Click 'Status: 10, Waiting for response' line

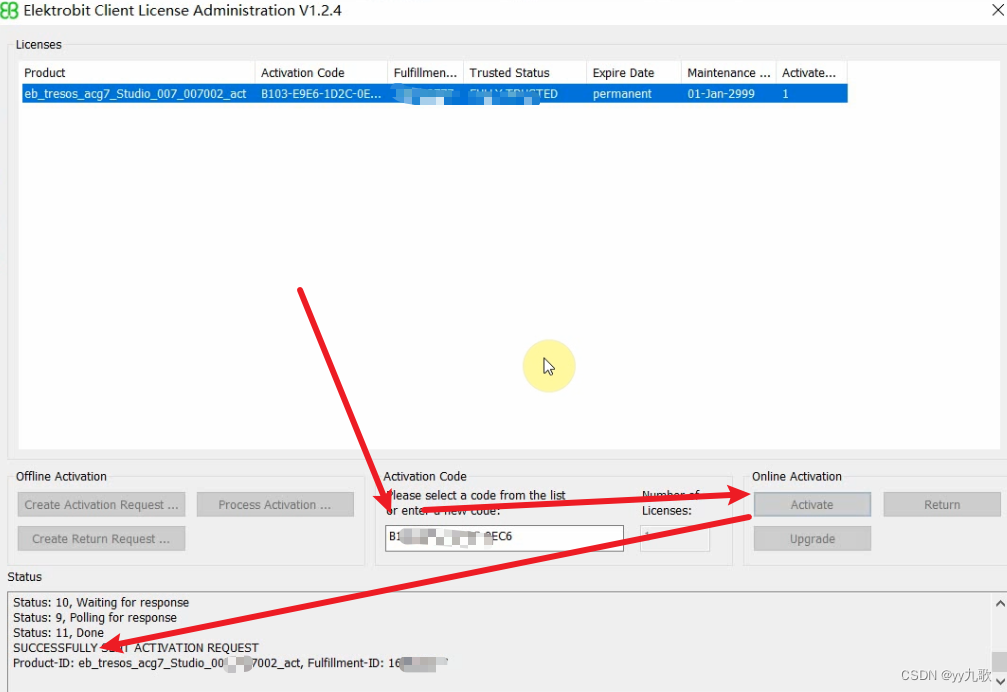[x=101, y=602]
